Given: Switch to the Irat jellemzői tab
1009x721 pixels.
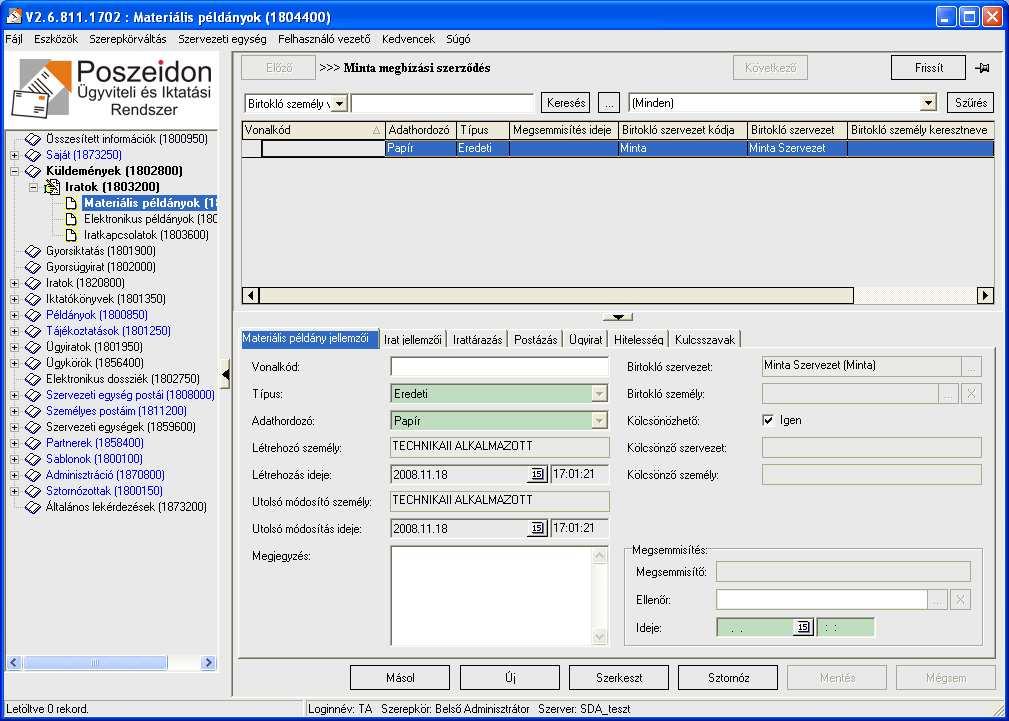Looking at the screenshot, I should click(x=412, y=339).
